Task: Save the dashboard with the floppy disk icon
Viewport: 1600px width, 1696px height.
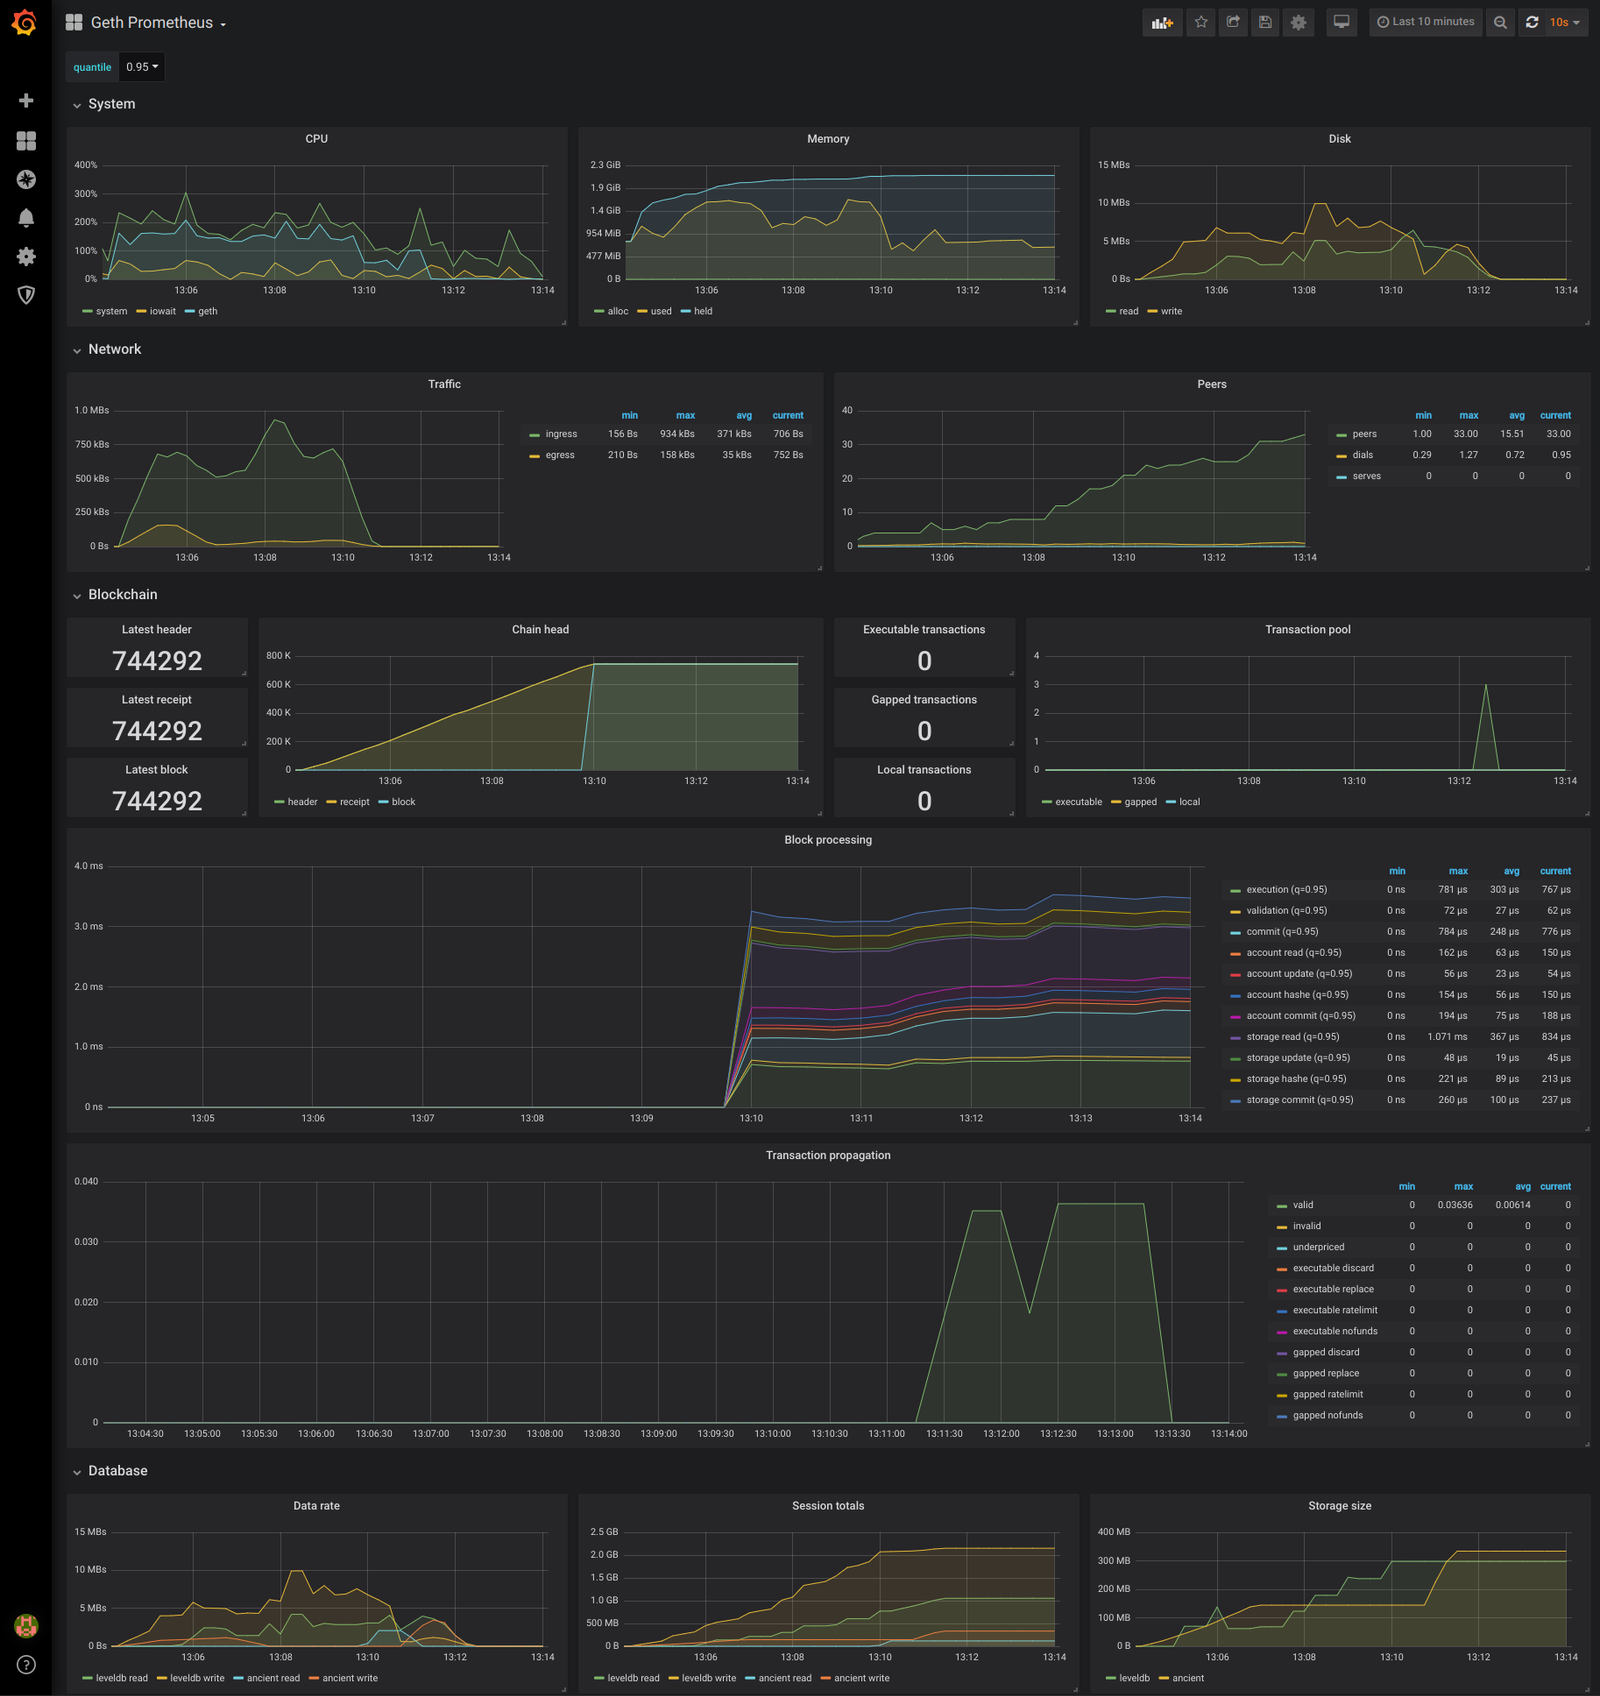Action: pyautogui.click(x=1265, y=22)
